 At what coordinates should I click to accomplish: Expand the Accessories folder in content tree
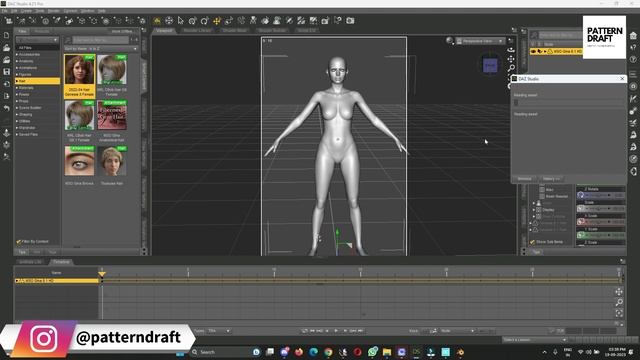pos(17,55)
